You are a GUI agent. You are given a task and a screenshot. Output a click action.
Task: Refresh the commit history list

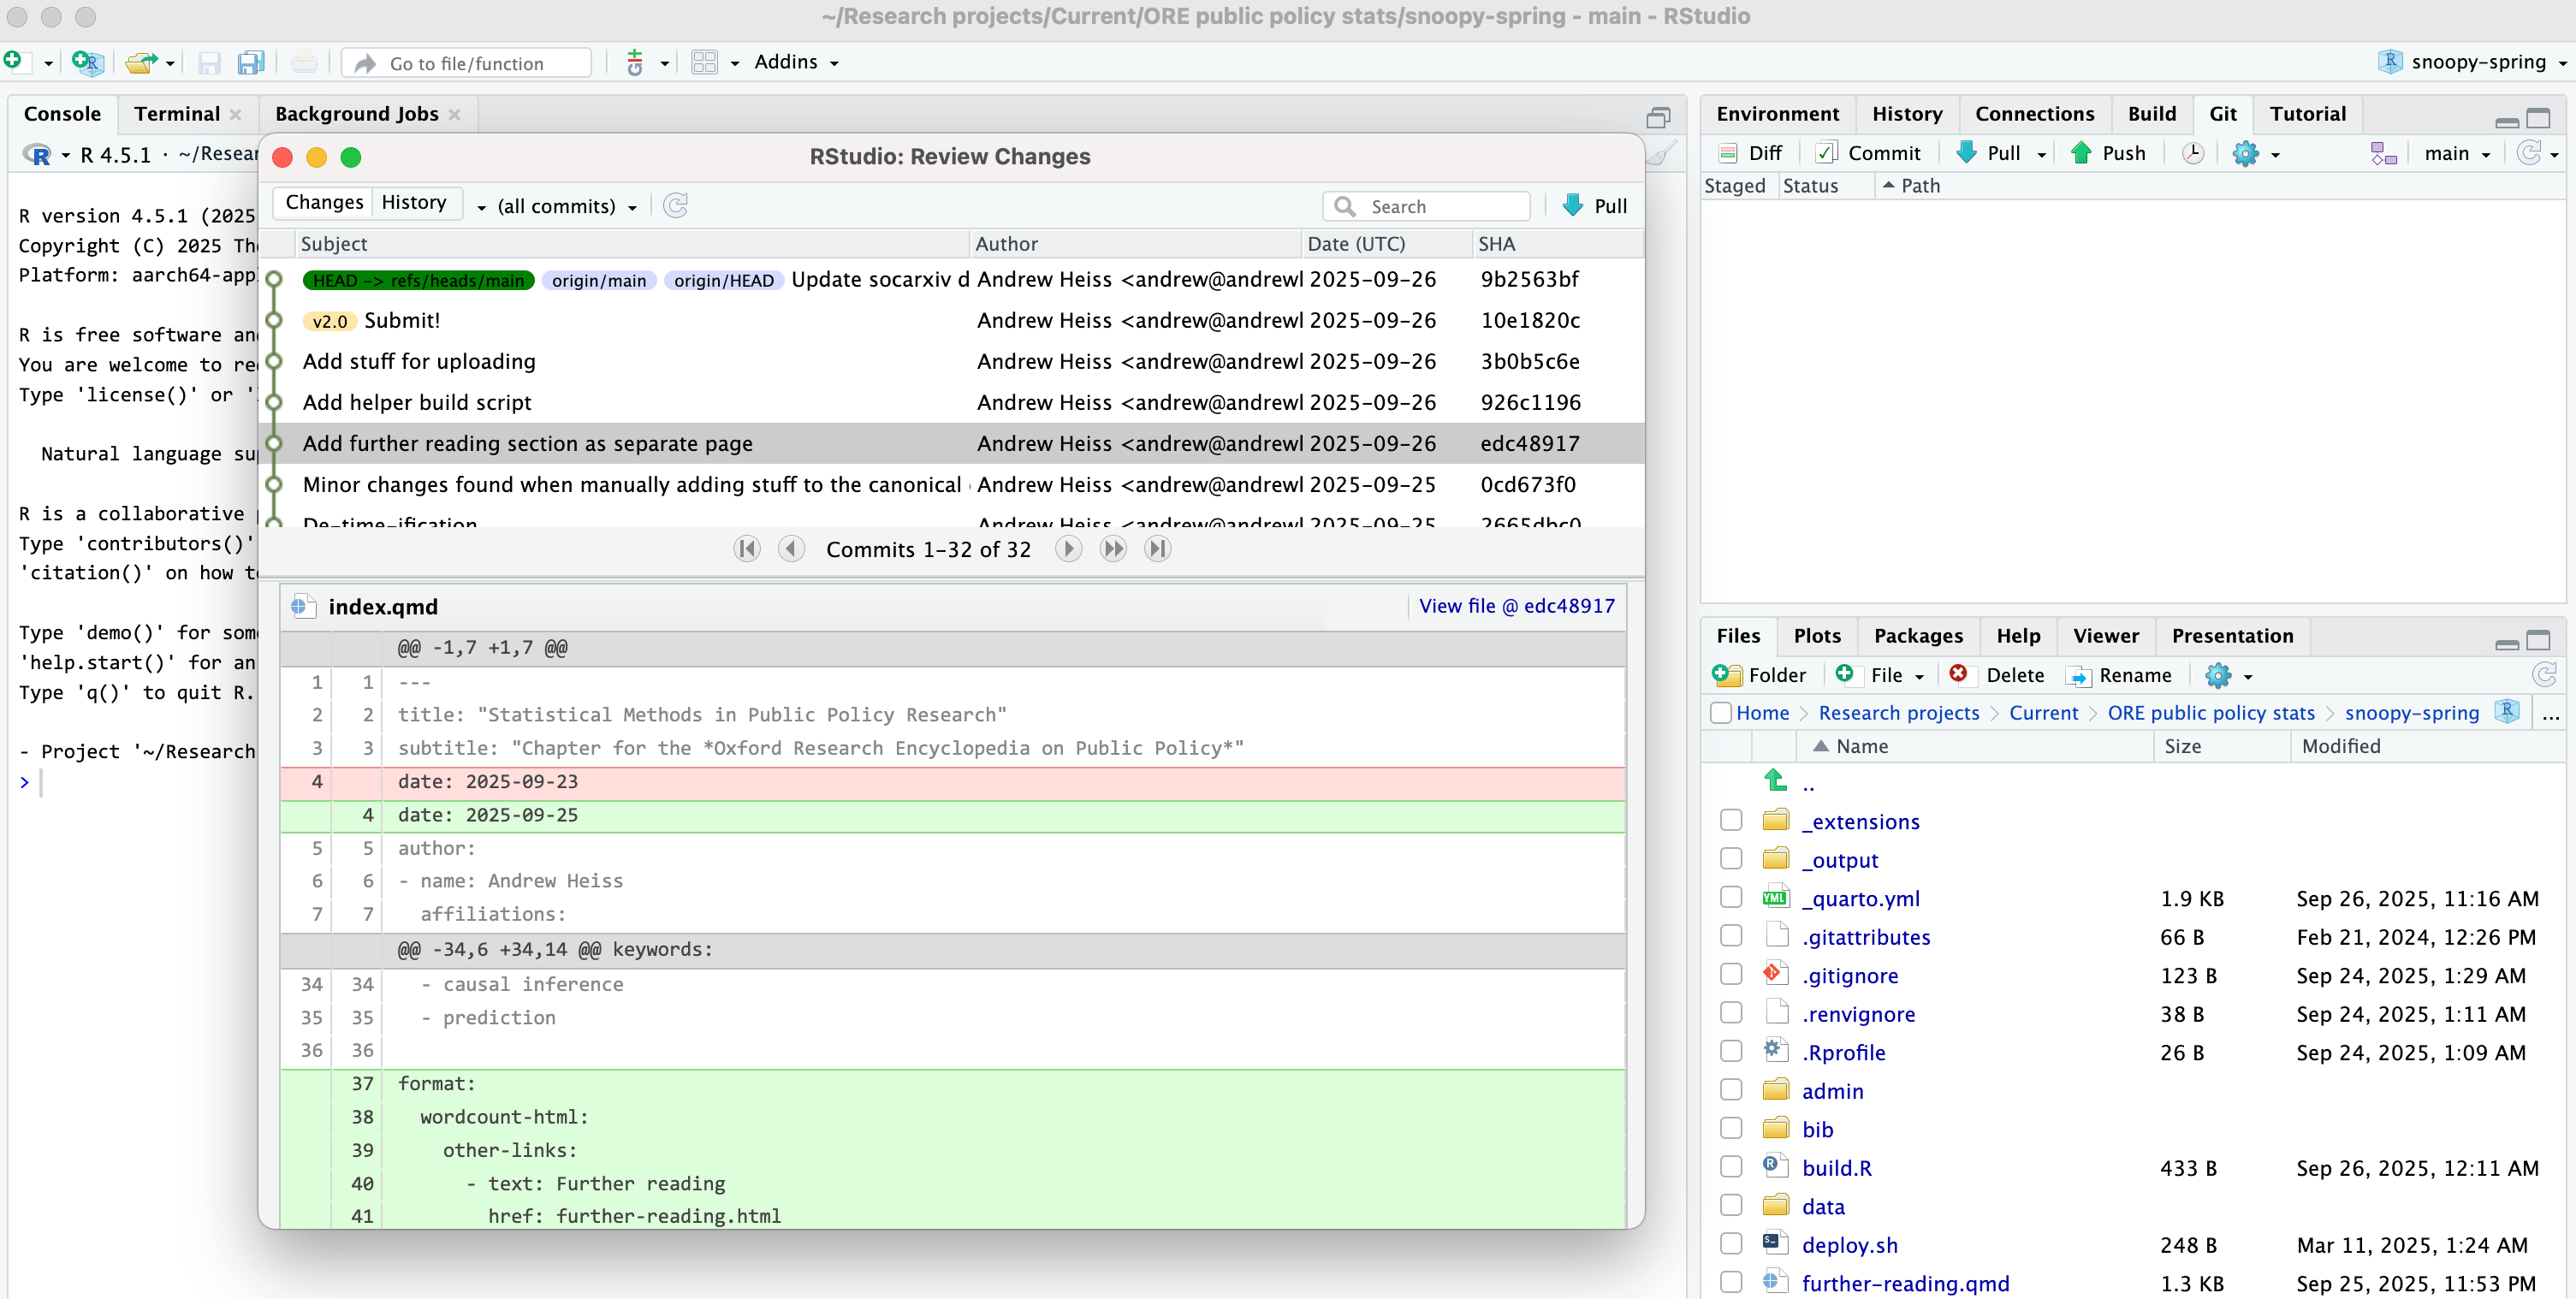[x=676, y=206]
